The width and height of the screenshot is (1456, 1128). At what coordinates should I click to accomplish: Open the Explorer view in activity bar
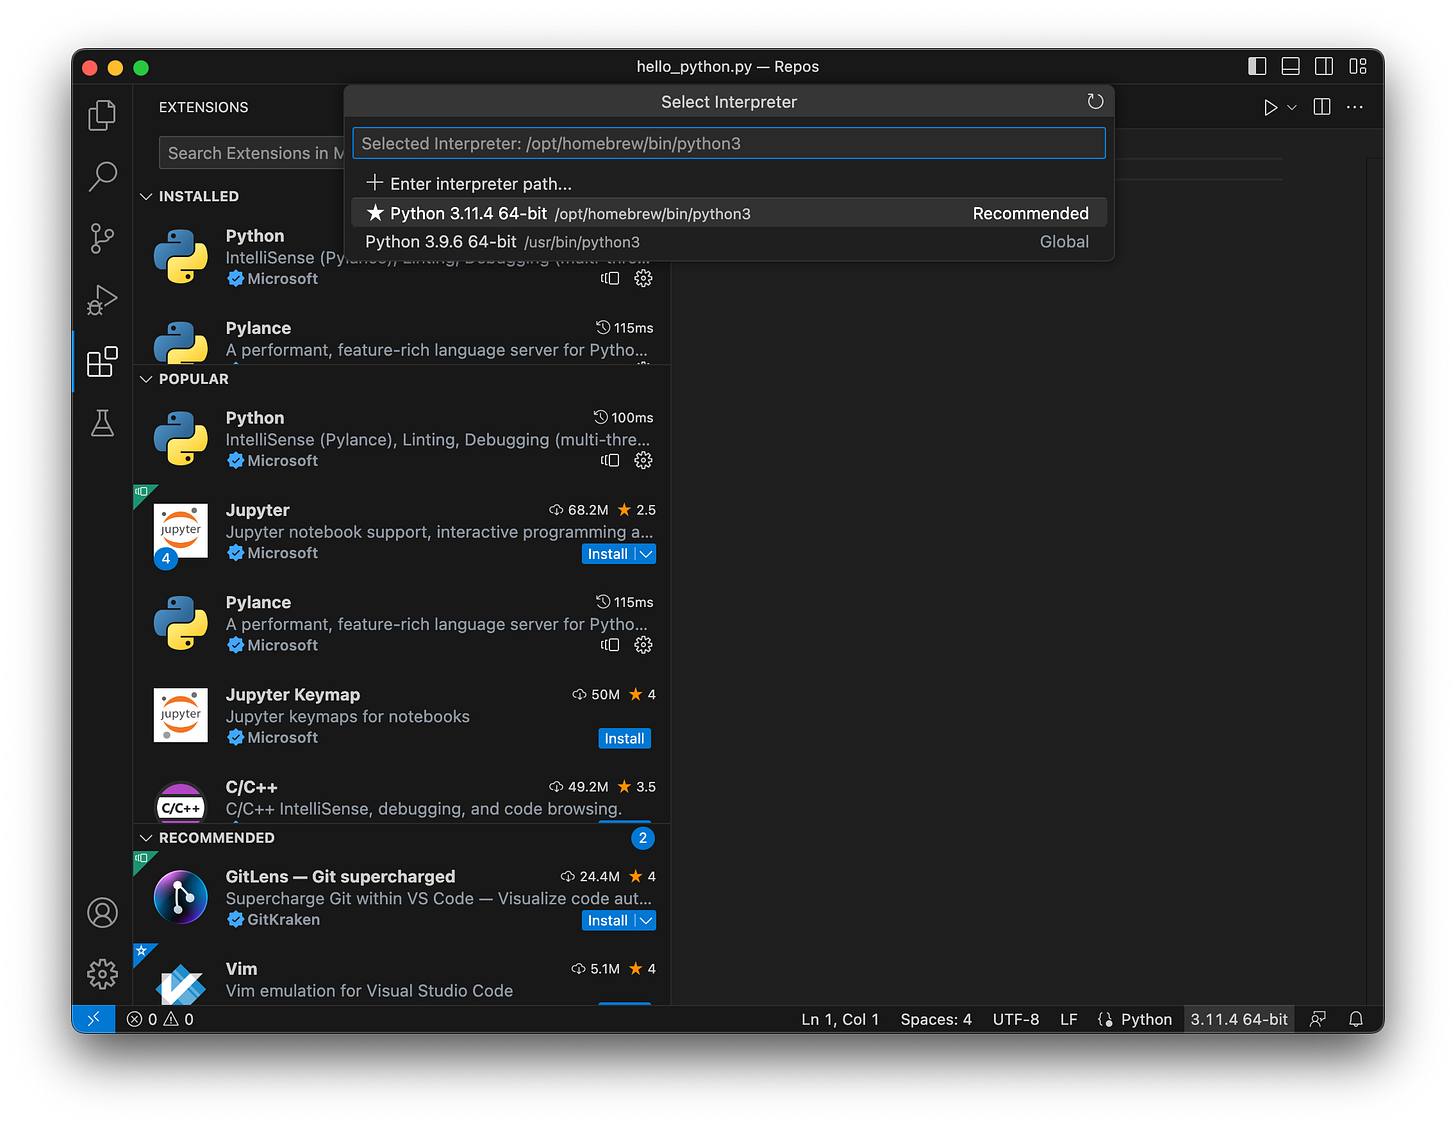click(x=102, y=115)
